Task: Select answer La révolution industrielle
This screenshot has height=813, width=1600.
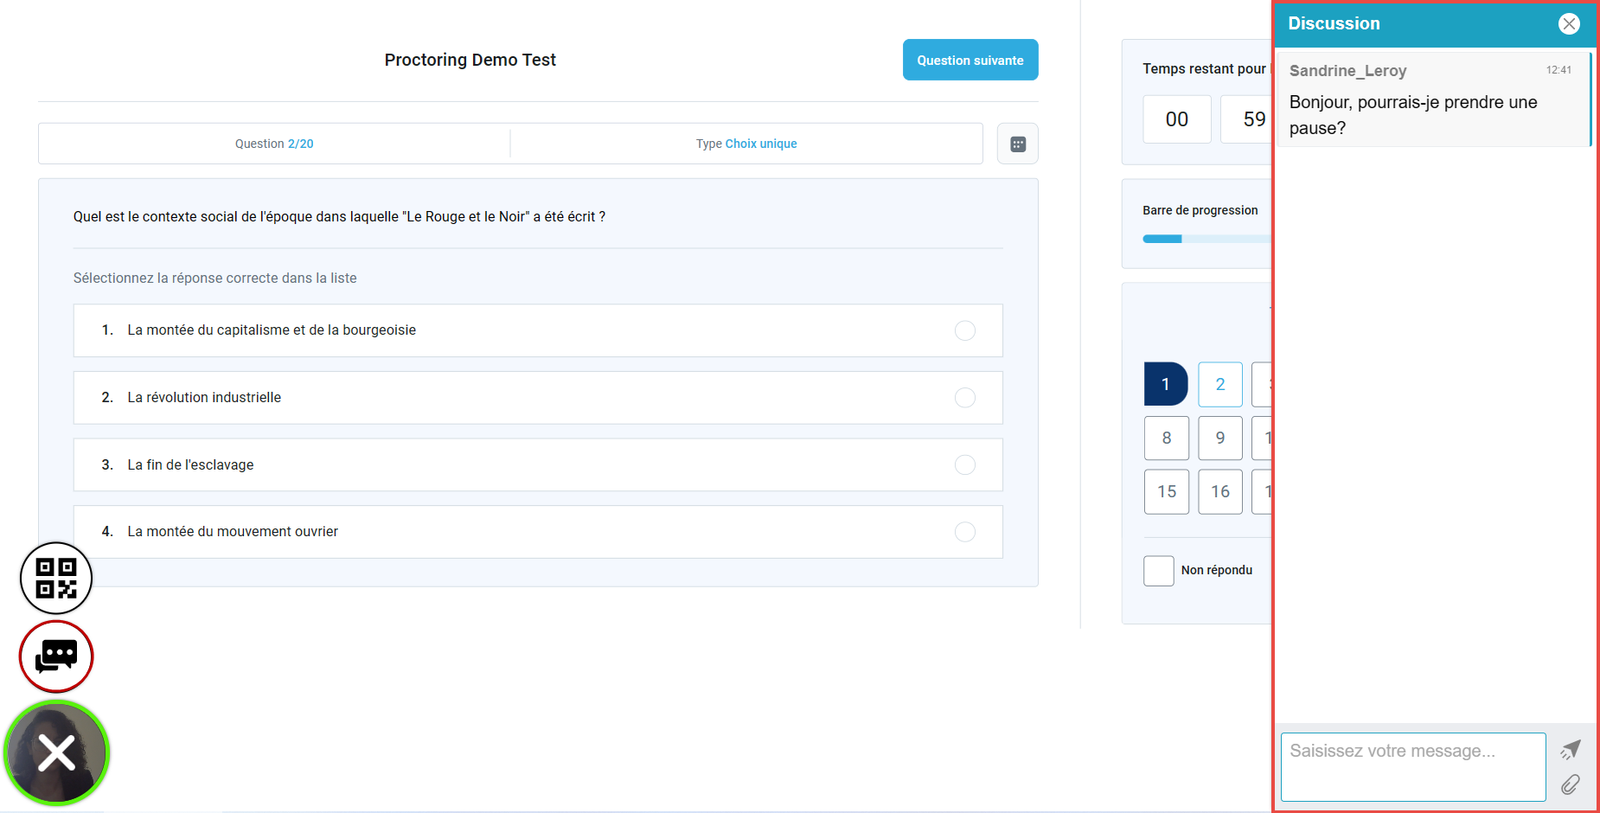Action: [x=964, y=398]
